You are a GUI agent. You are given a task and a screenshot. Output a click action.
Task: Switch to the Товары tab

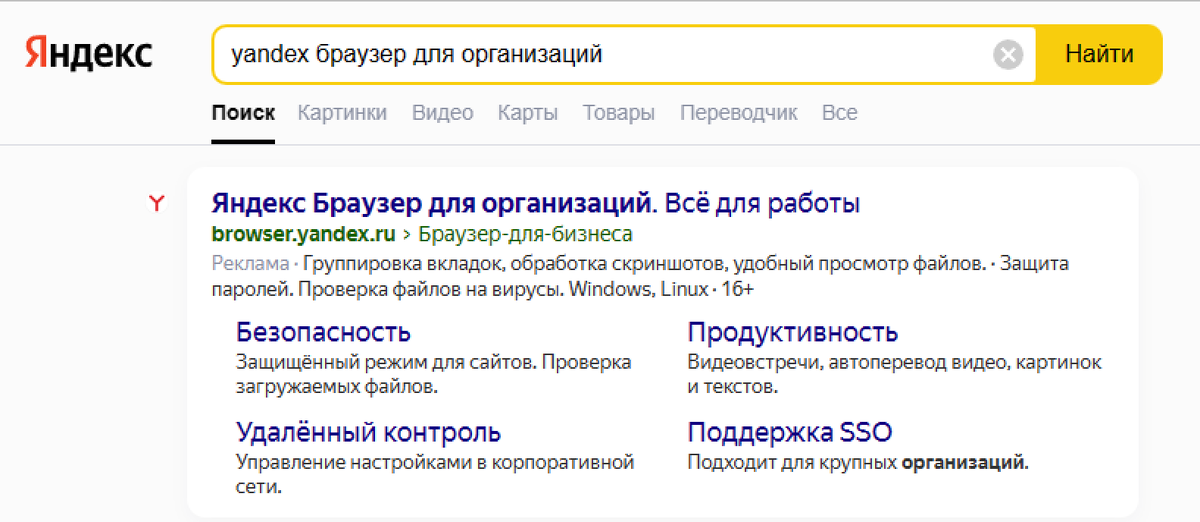pyautogui.click(x=619, y=113)
